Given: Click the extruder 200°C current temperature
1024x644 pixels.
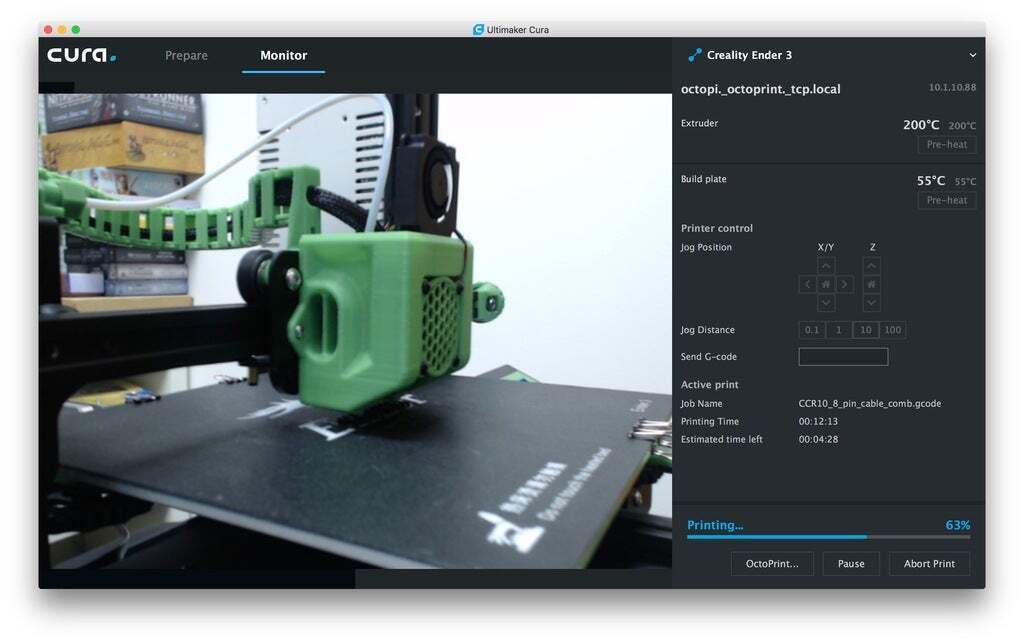Looking at the screenshot, I should click(921, 125).
